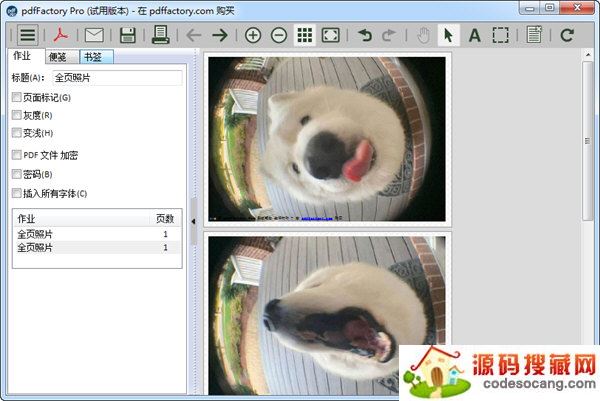Select the text tool 'A' icon

(x=474, y=35)
